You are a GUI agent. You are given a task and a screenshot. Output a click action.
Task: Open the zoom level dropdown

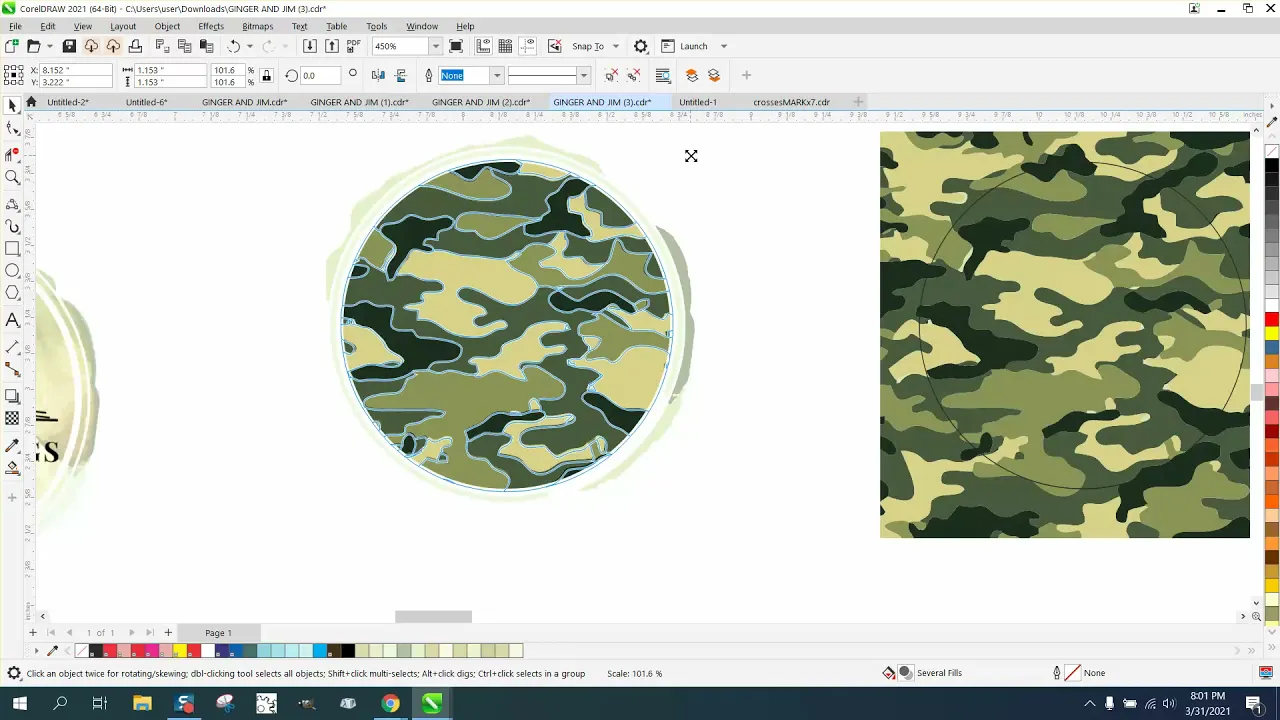coord(435,46)
